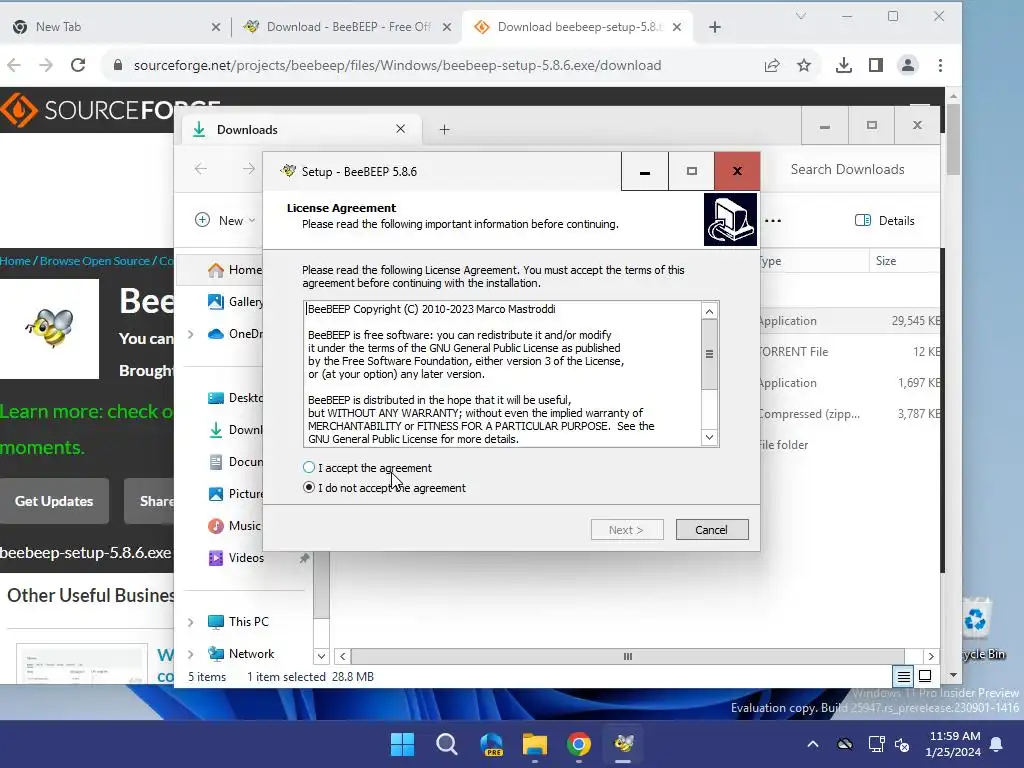Open Chrome downloads icon
Screen dimensions: 1024x768
pyautogui.click(x=844, y=65)
